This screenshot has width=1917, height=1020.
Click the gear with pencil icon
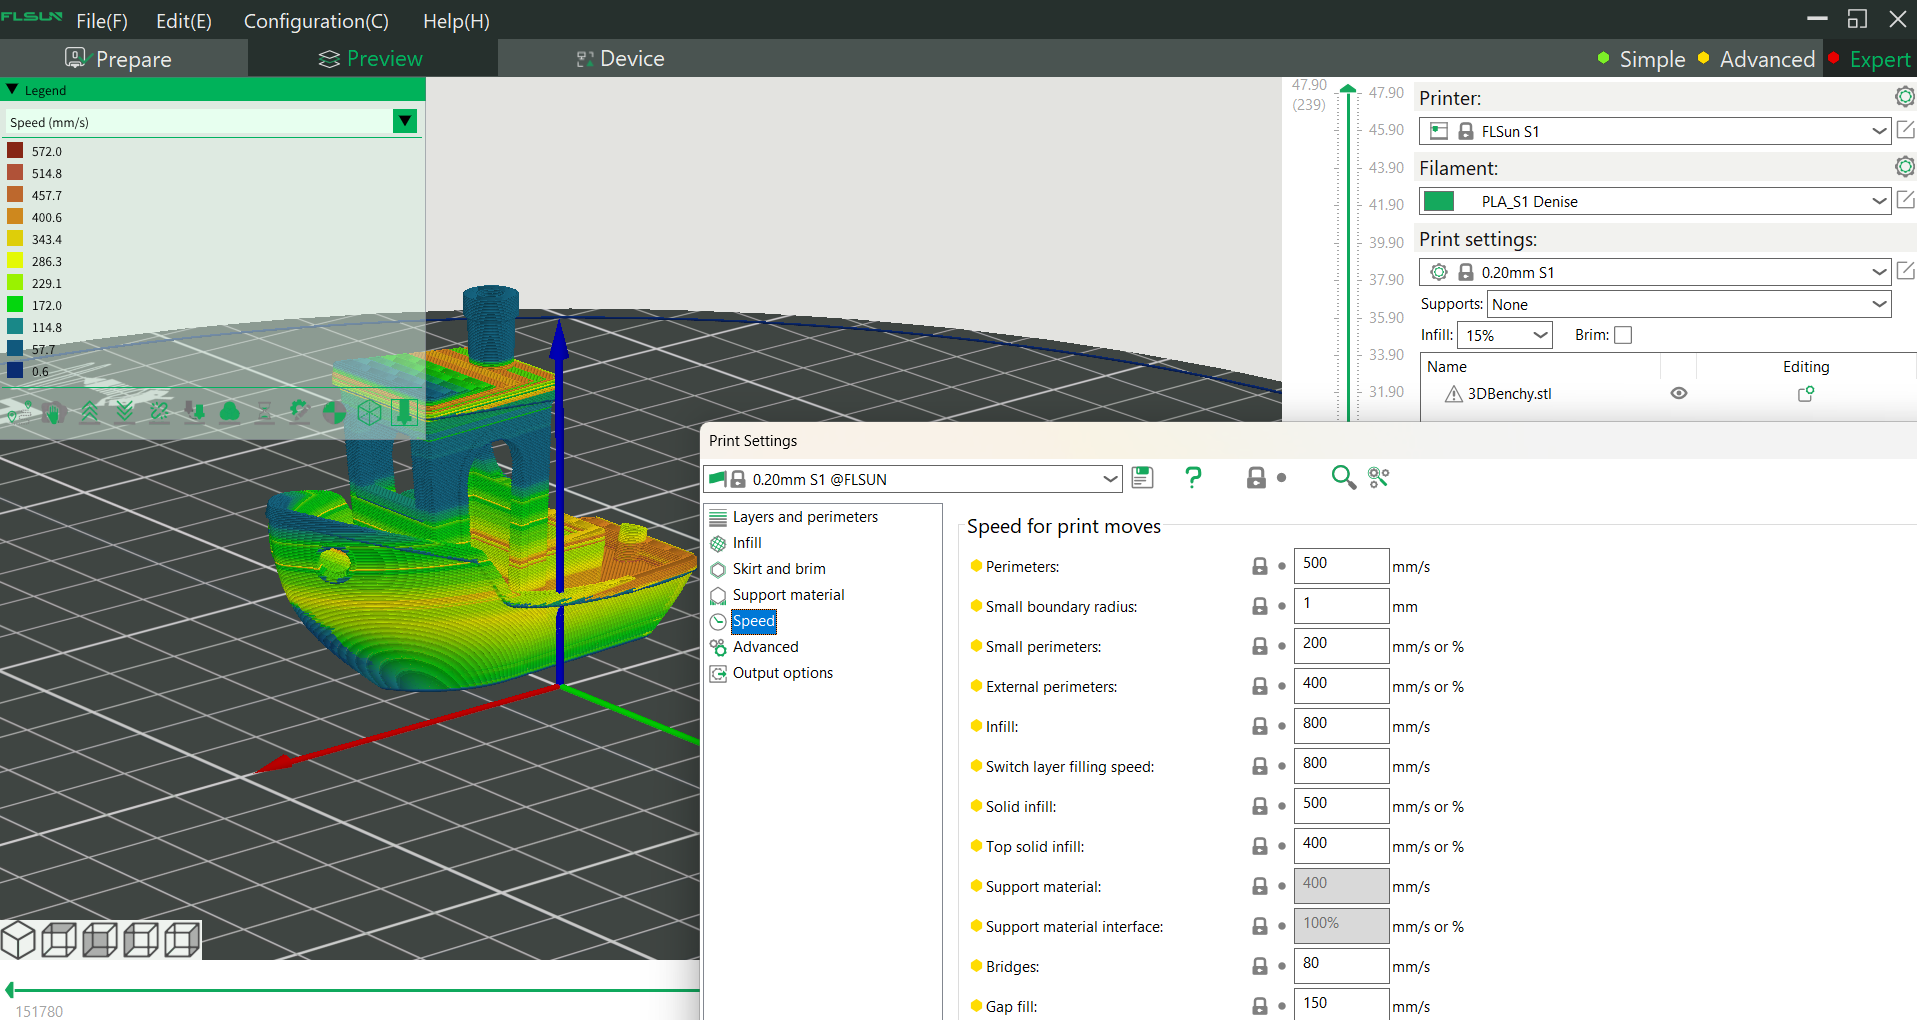point(299,412)
